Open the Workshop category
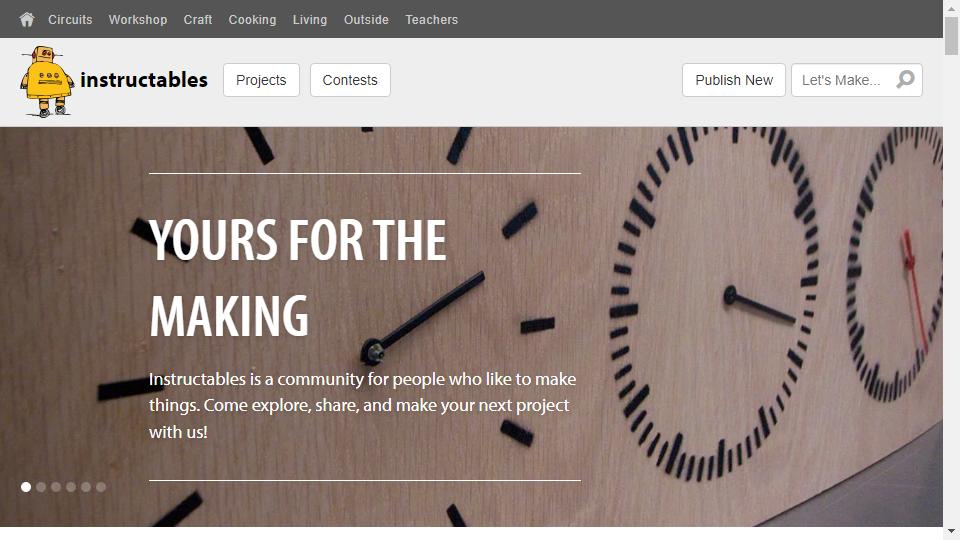The image size is (960, 540). (138, 20)
